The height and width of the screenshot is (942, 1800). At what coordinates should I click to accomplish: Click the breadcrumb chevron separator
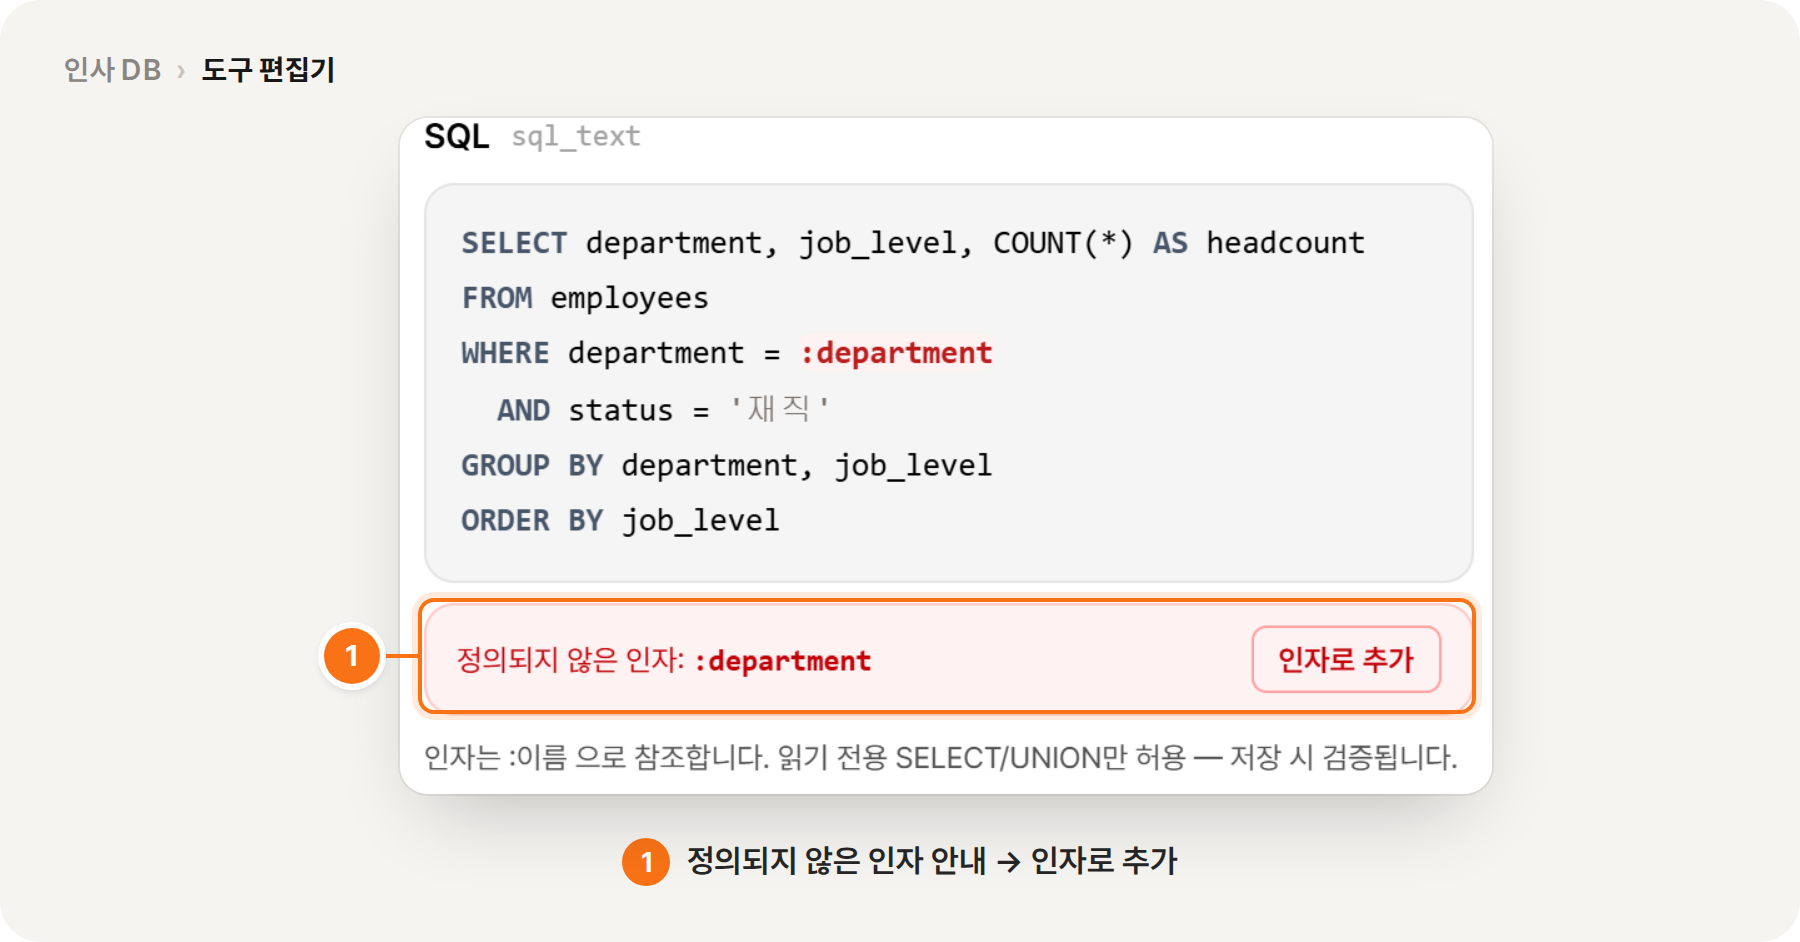click(x=181, y=71)
